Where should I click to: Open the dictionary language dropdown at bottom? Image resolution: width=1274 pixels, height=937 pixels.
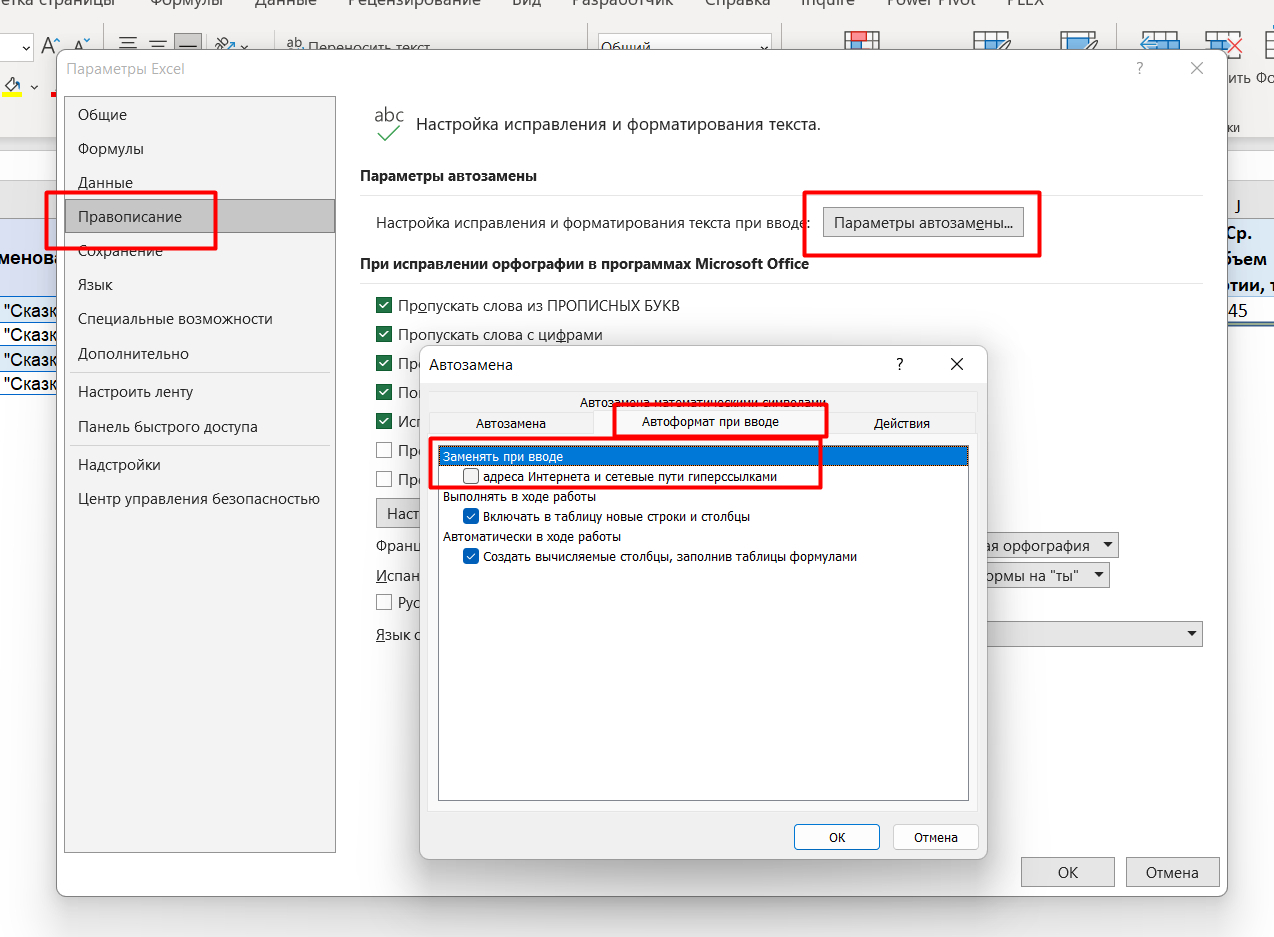tap(1191, 634)
